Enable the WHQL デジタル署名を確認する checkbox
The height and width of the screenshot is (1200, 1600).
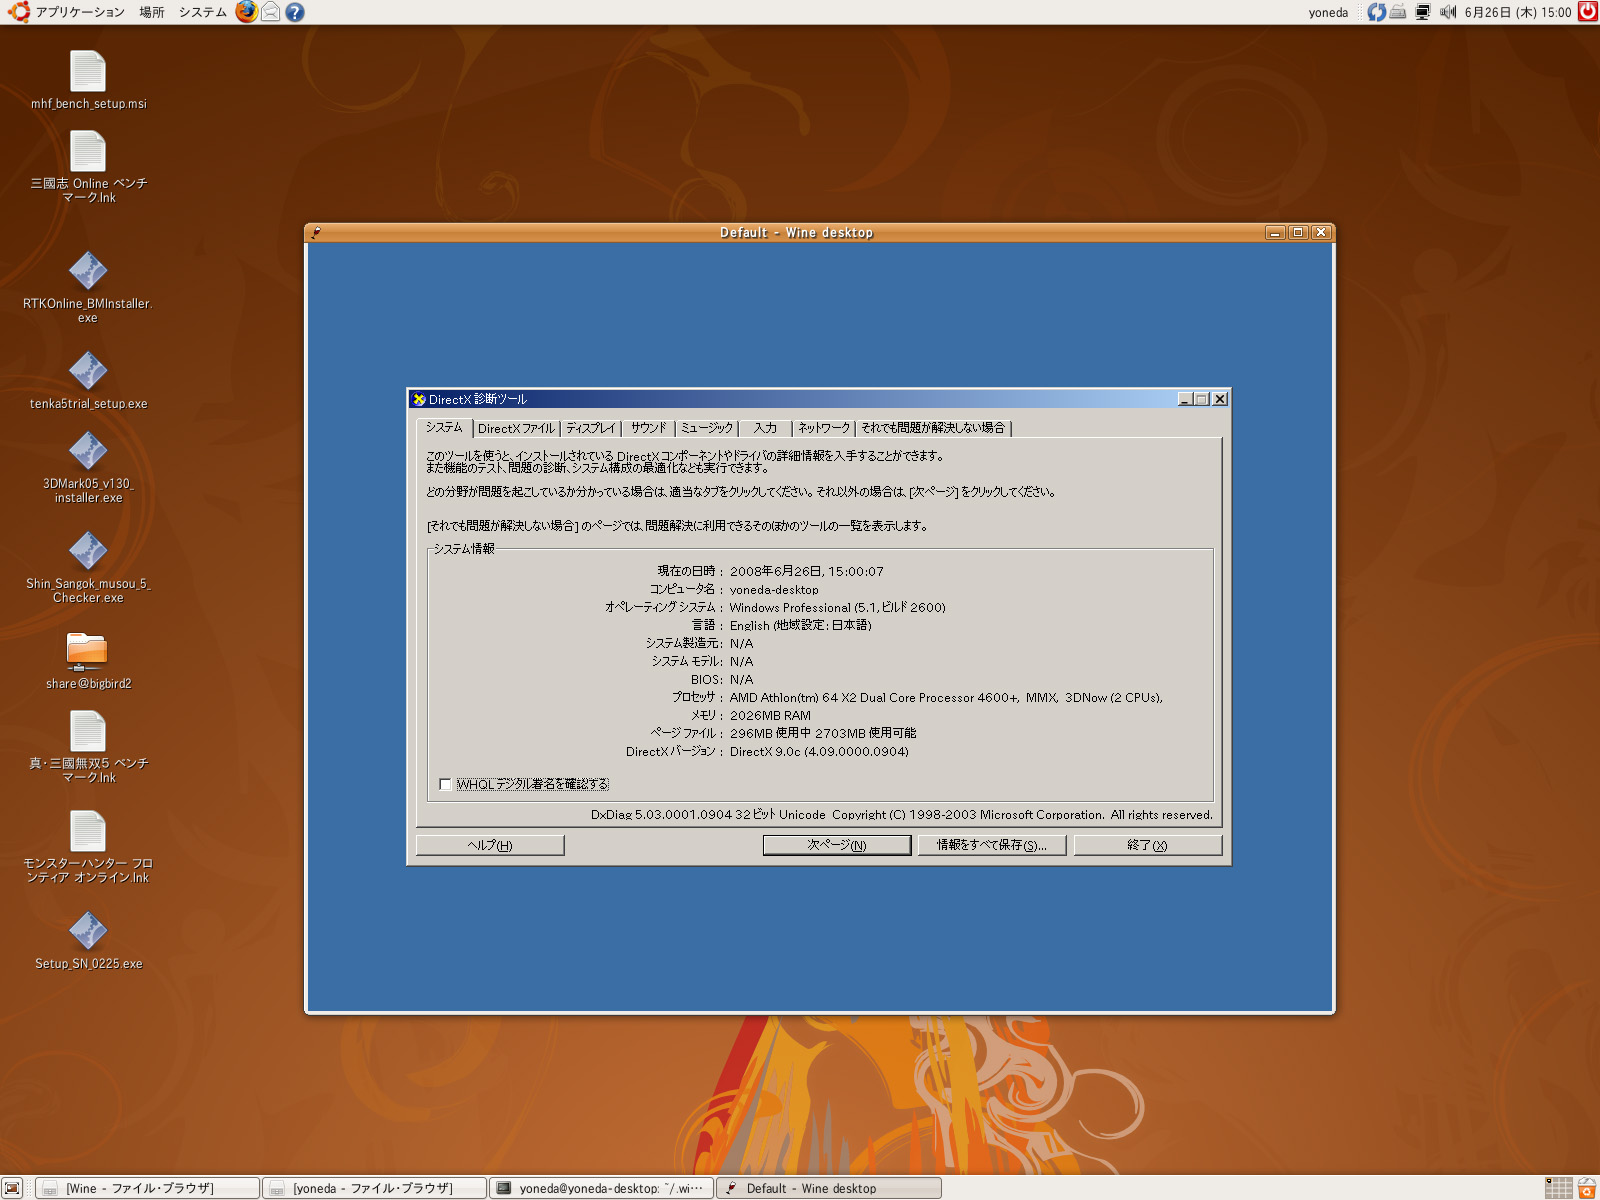pos(445,784)
